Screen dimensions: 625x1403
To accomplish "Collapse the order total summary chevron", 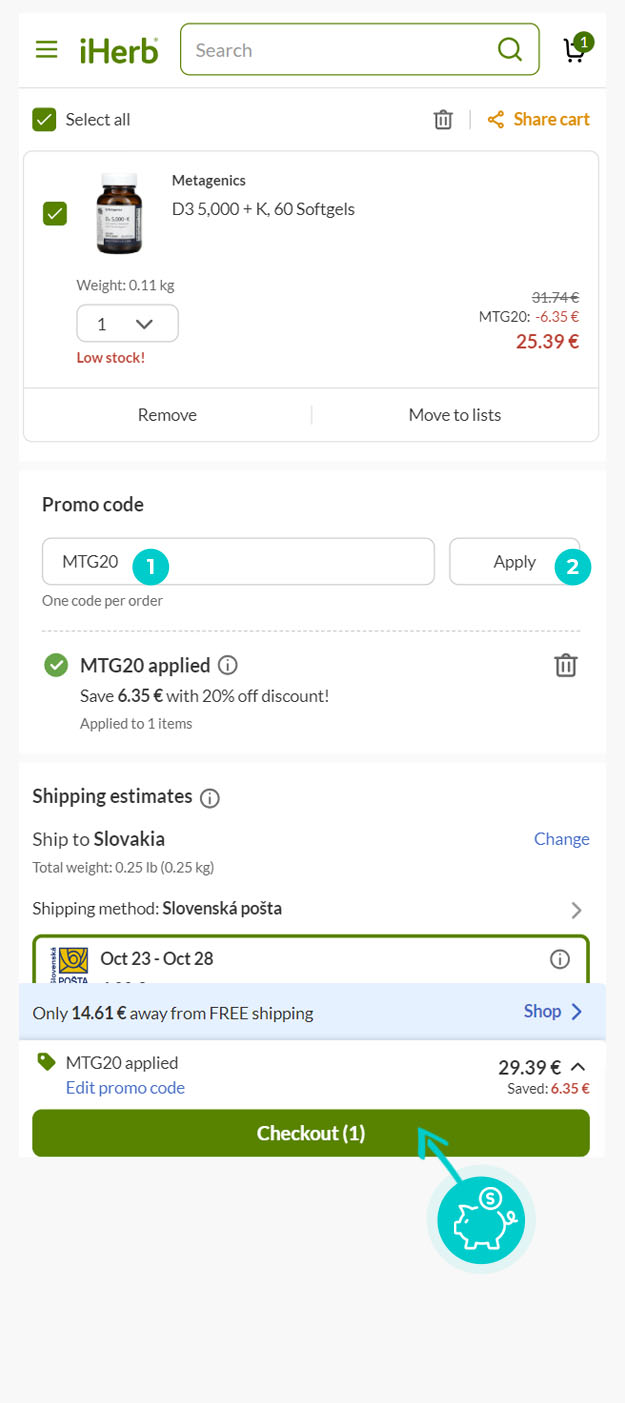I will pyautogui.click(x=577, y=1066).
